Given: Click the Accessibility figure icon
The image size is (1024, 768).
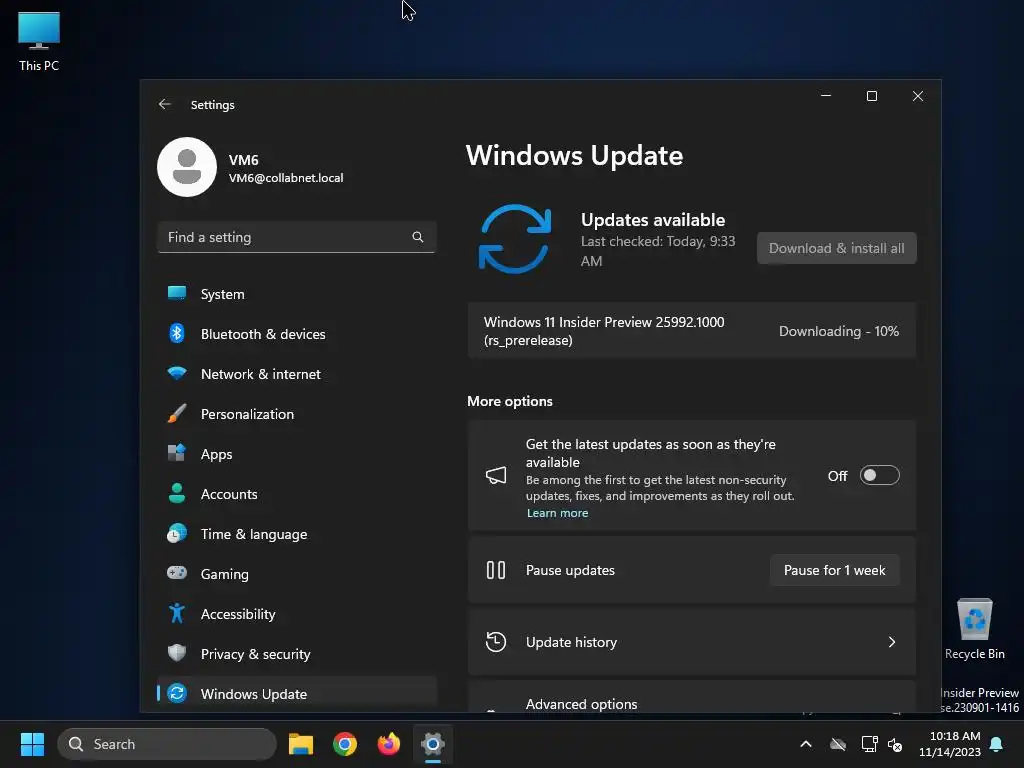Looking at the screenshot, I should pos(176,613).
